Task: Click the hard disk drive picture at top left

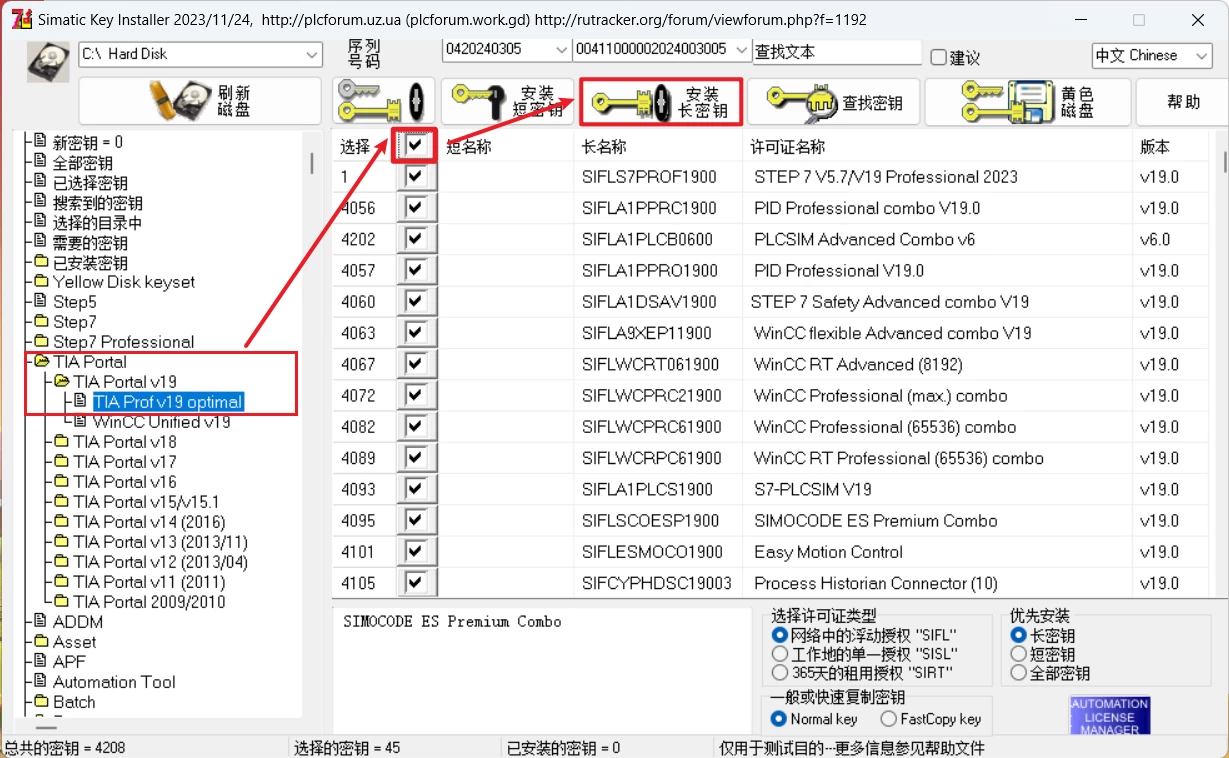Action: click(x=47, y=63)
